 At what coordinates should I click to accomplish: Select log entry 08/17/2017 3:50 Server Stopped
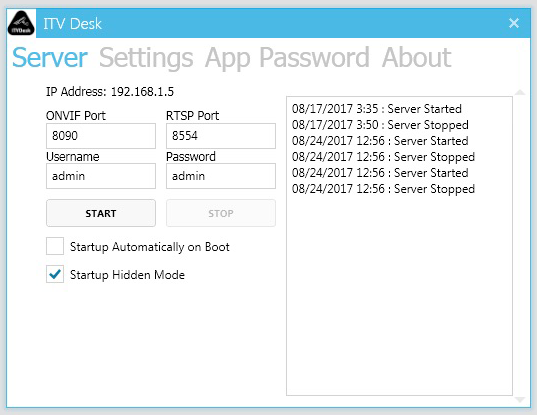click(x=380, y=125)
